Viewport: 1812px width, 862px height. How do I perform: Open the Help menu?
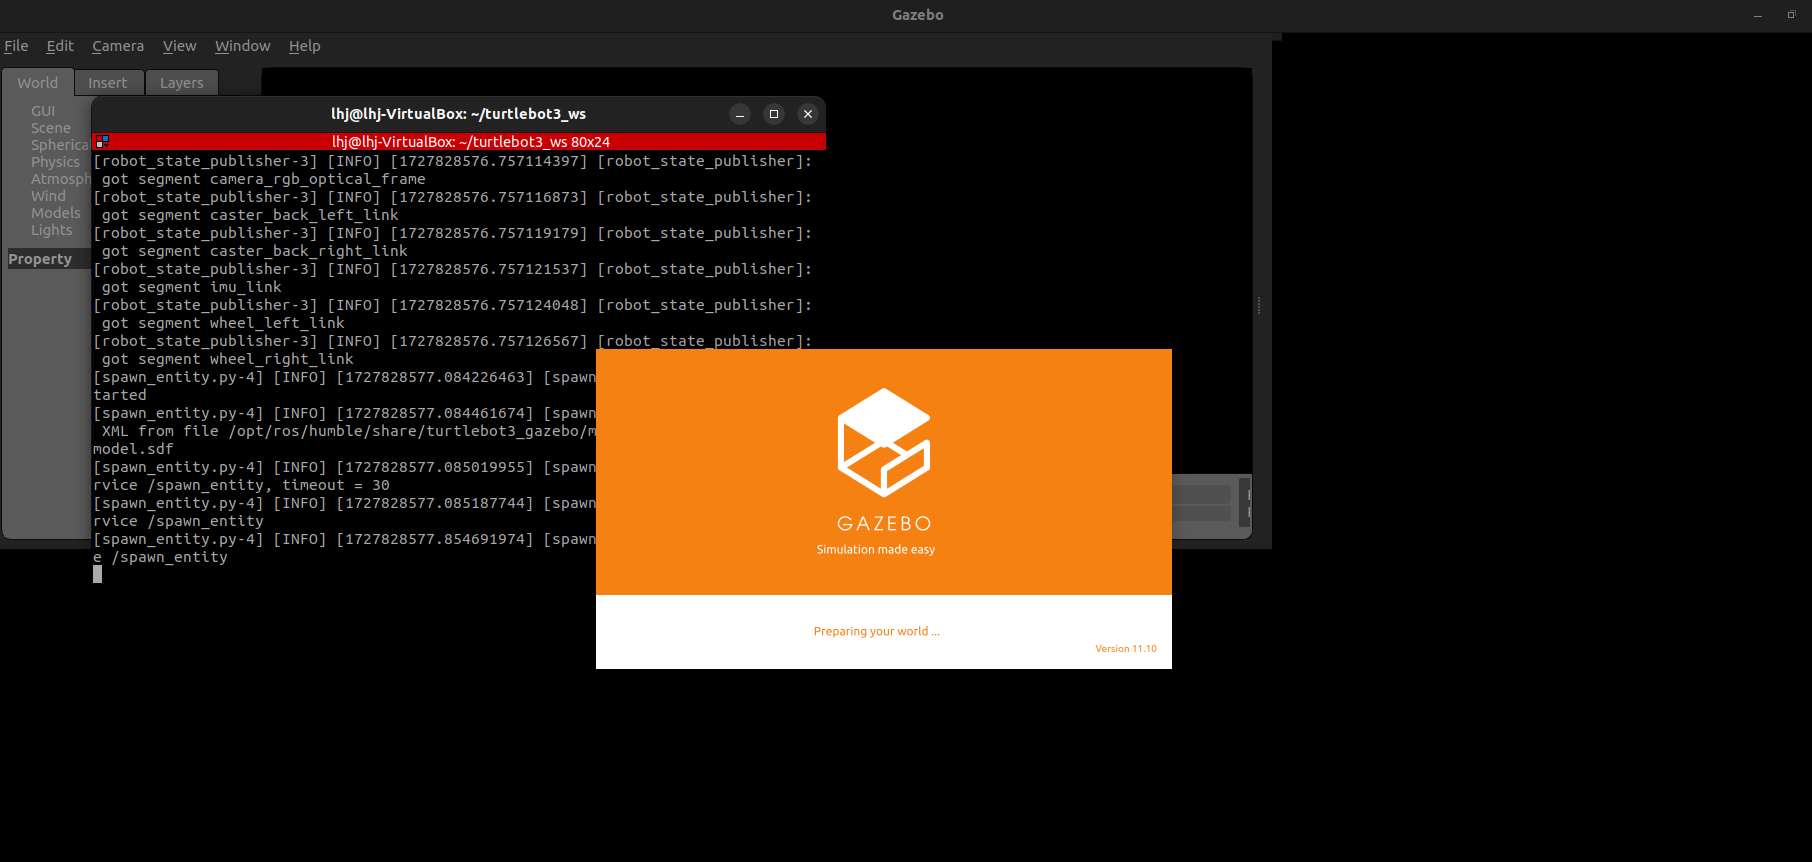tap(305, 46)
